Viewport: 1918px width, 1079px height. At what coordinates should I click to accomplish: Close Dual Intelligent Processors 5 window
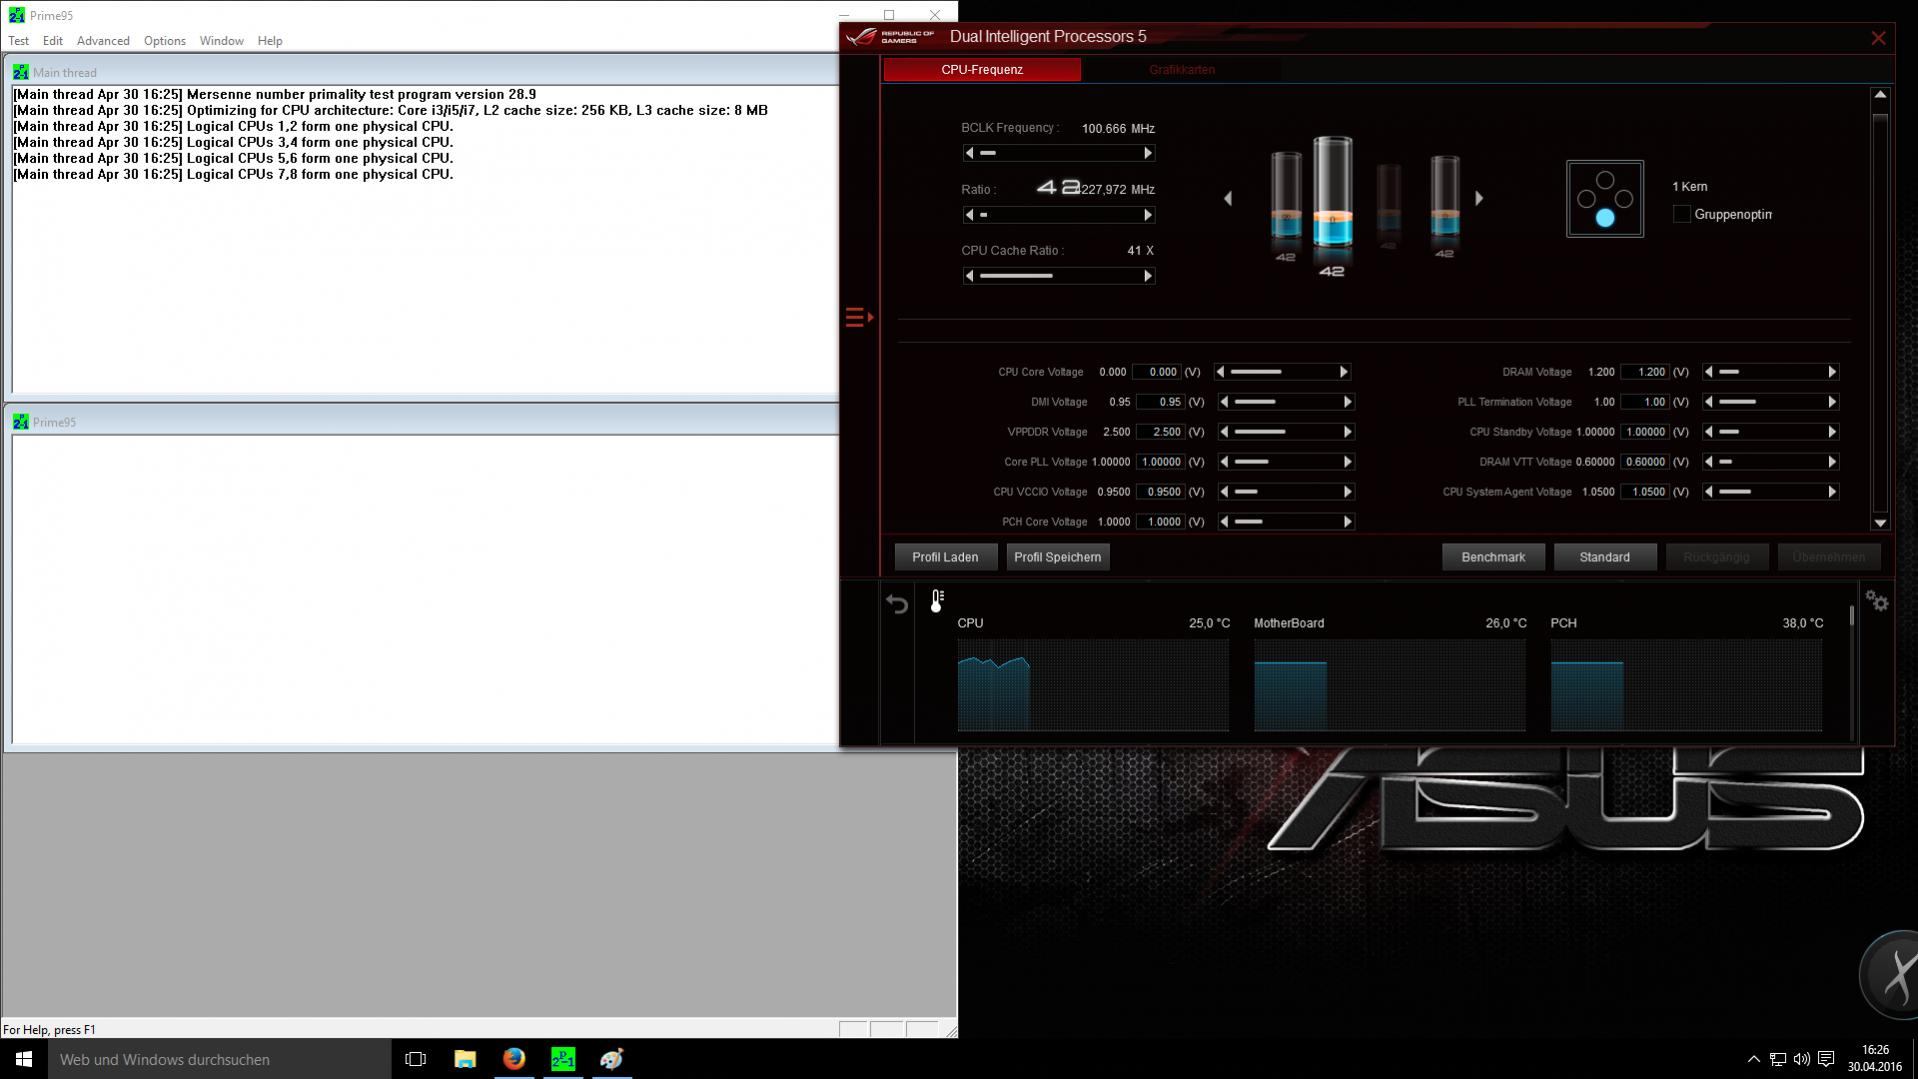pos(1878,38)
